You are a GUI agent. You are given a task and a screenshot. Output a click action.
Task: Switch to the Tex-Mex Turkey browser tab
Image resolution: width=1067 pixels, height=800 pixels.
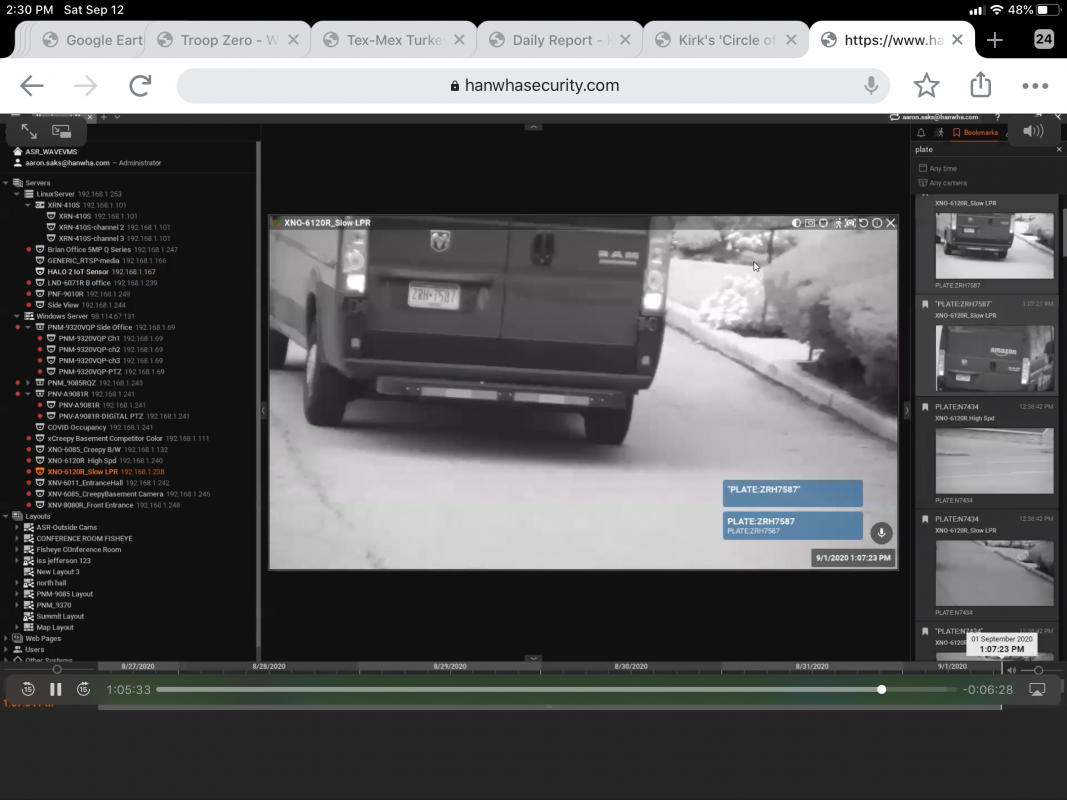pos(395,40)
